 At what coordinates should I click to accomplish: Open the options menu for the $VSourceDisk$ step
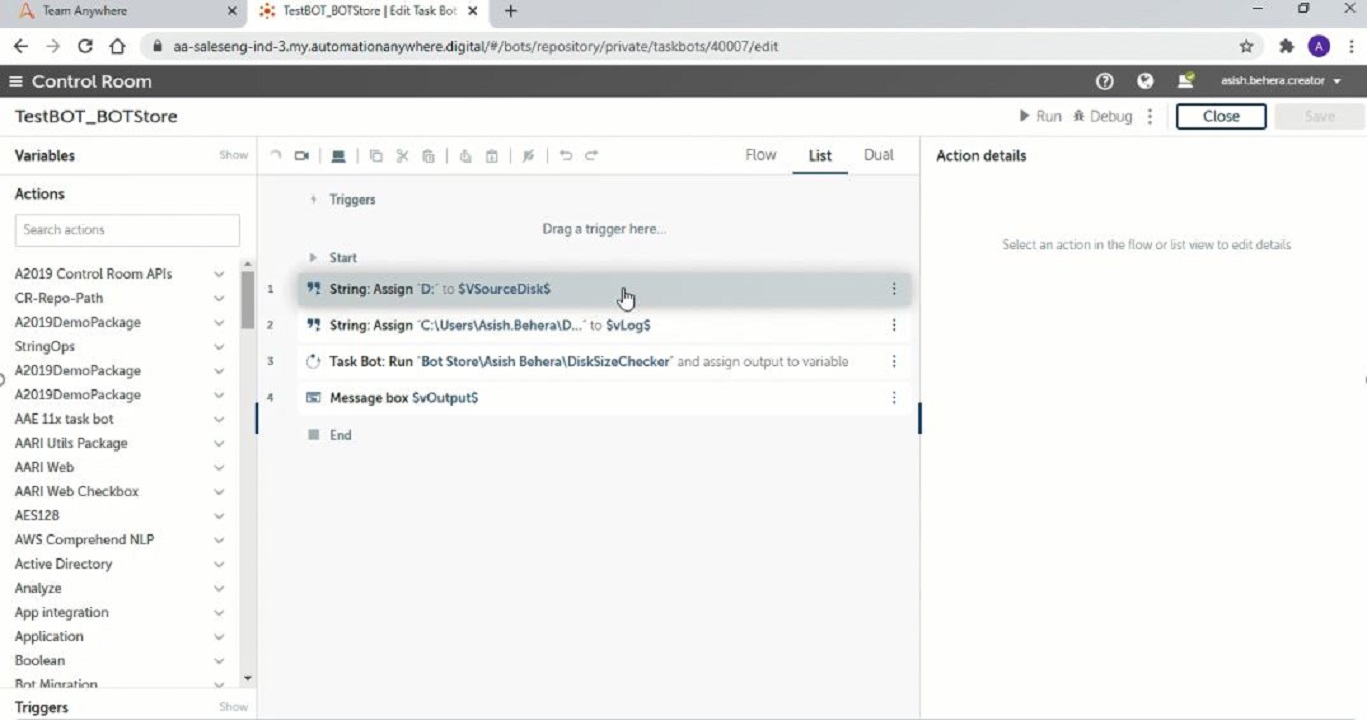coord(894,289)
